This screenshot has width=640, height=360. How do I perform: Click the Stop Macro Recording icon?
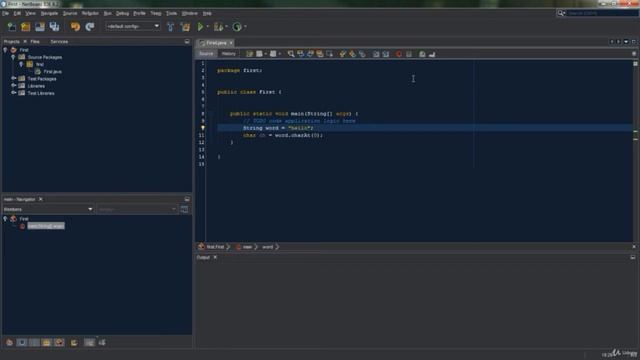409,54
